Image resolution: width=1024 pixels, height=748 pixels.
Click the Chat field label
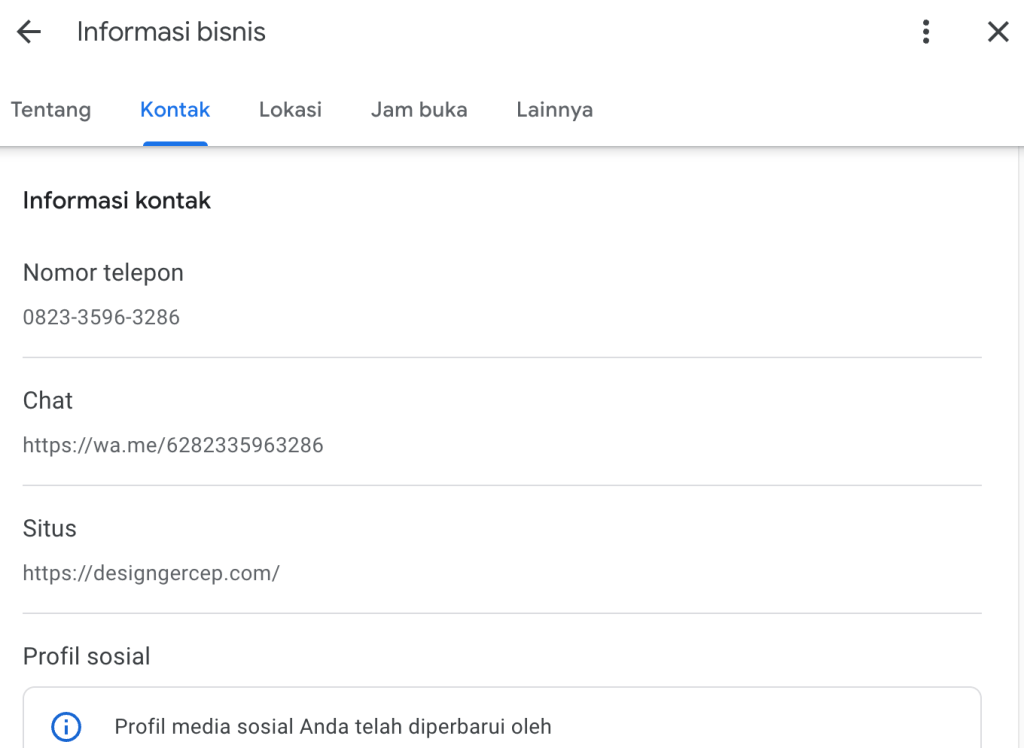48,401
